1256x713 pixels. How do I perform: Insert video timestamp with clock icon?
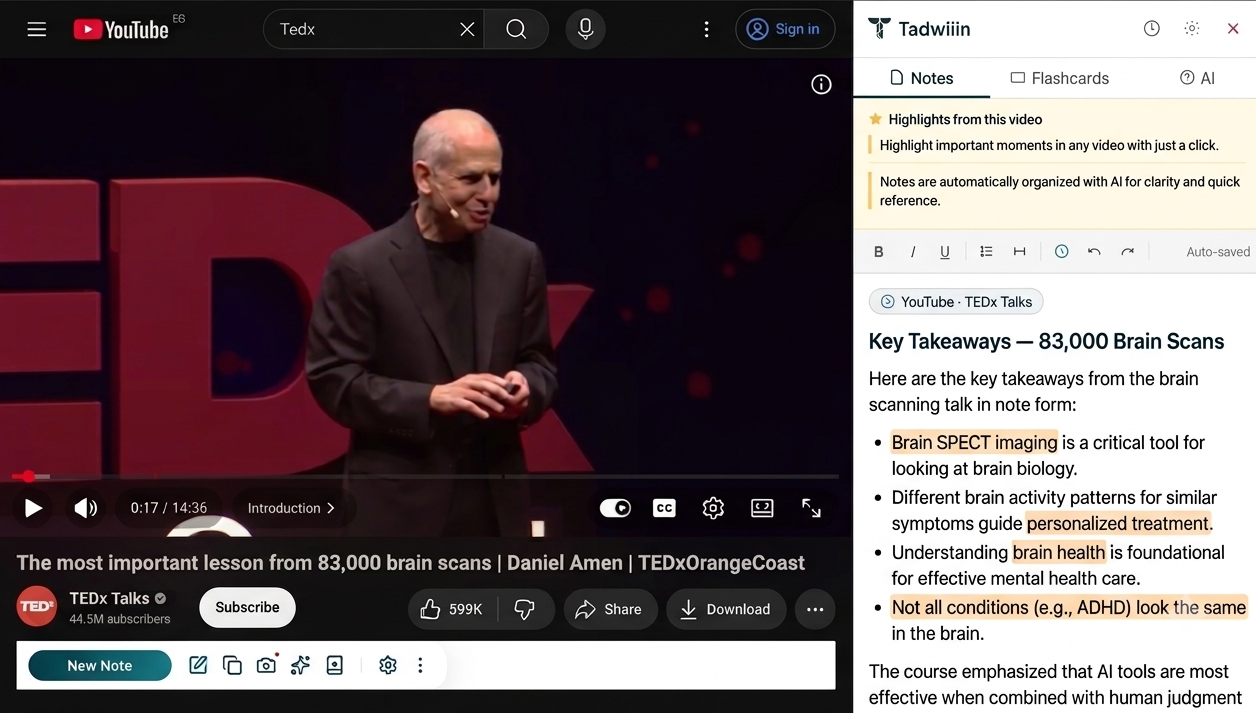click(x=1062, y=252)
